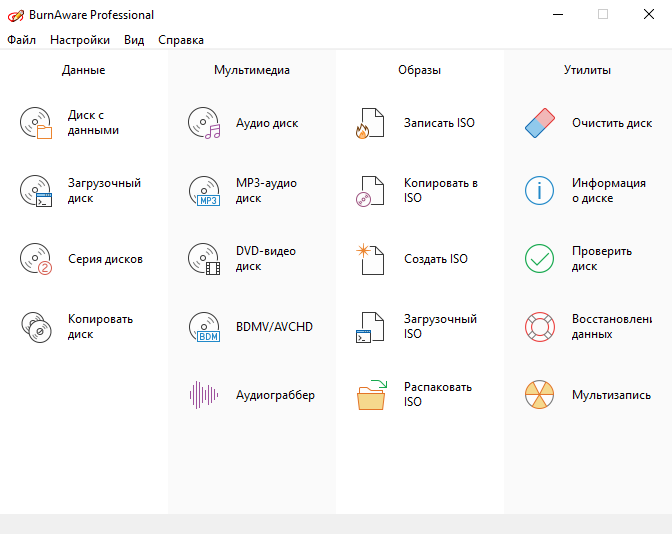Select 'MP3-аудио диск' label
The width and height of the screenshot is (672, 534).
click(x=266, y=190)
